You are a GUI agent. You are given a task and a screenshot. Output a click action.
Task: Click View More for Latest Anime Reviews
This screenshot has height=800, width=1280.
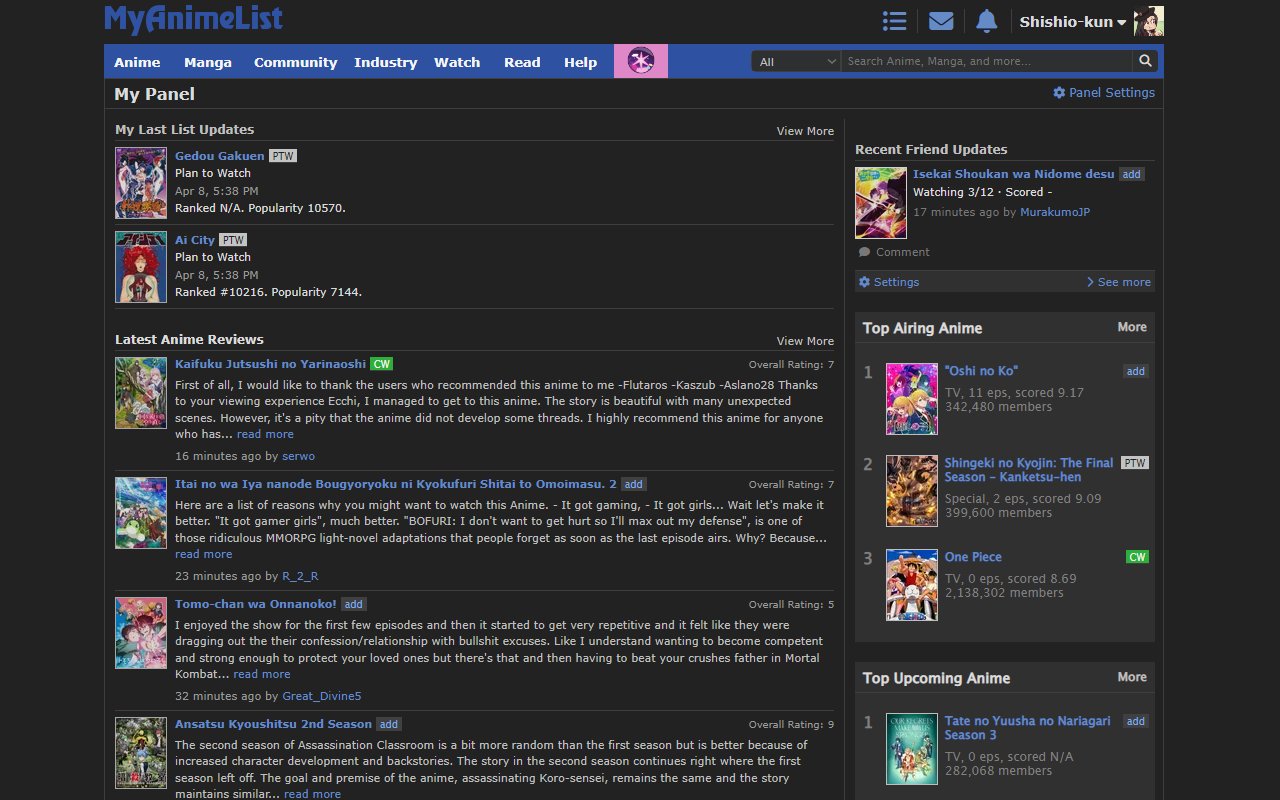[805, 340]
